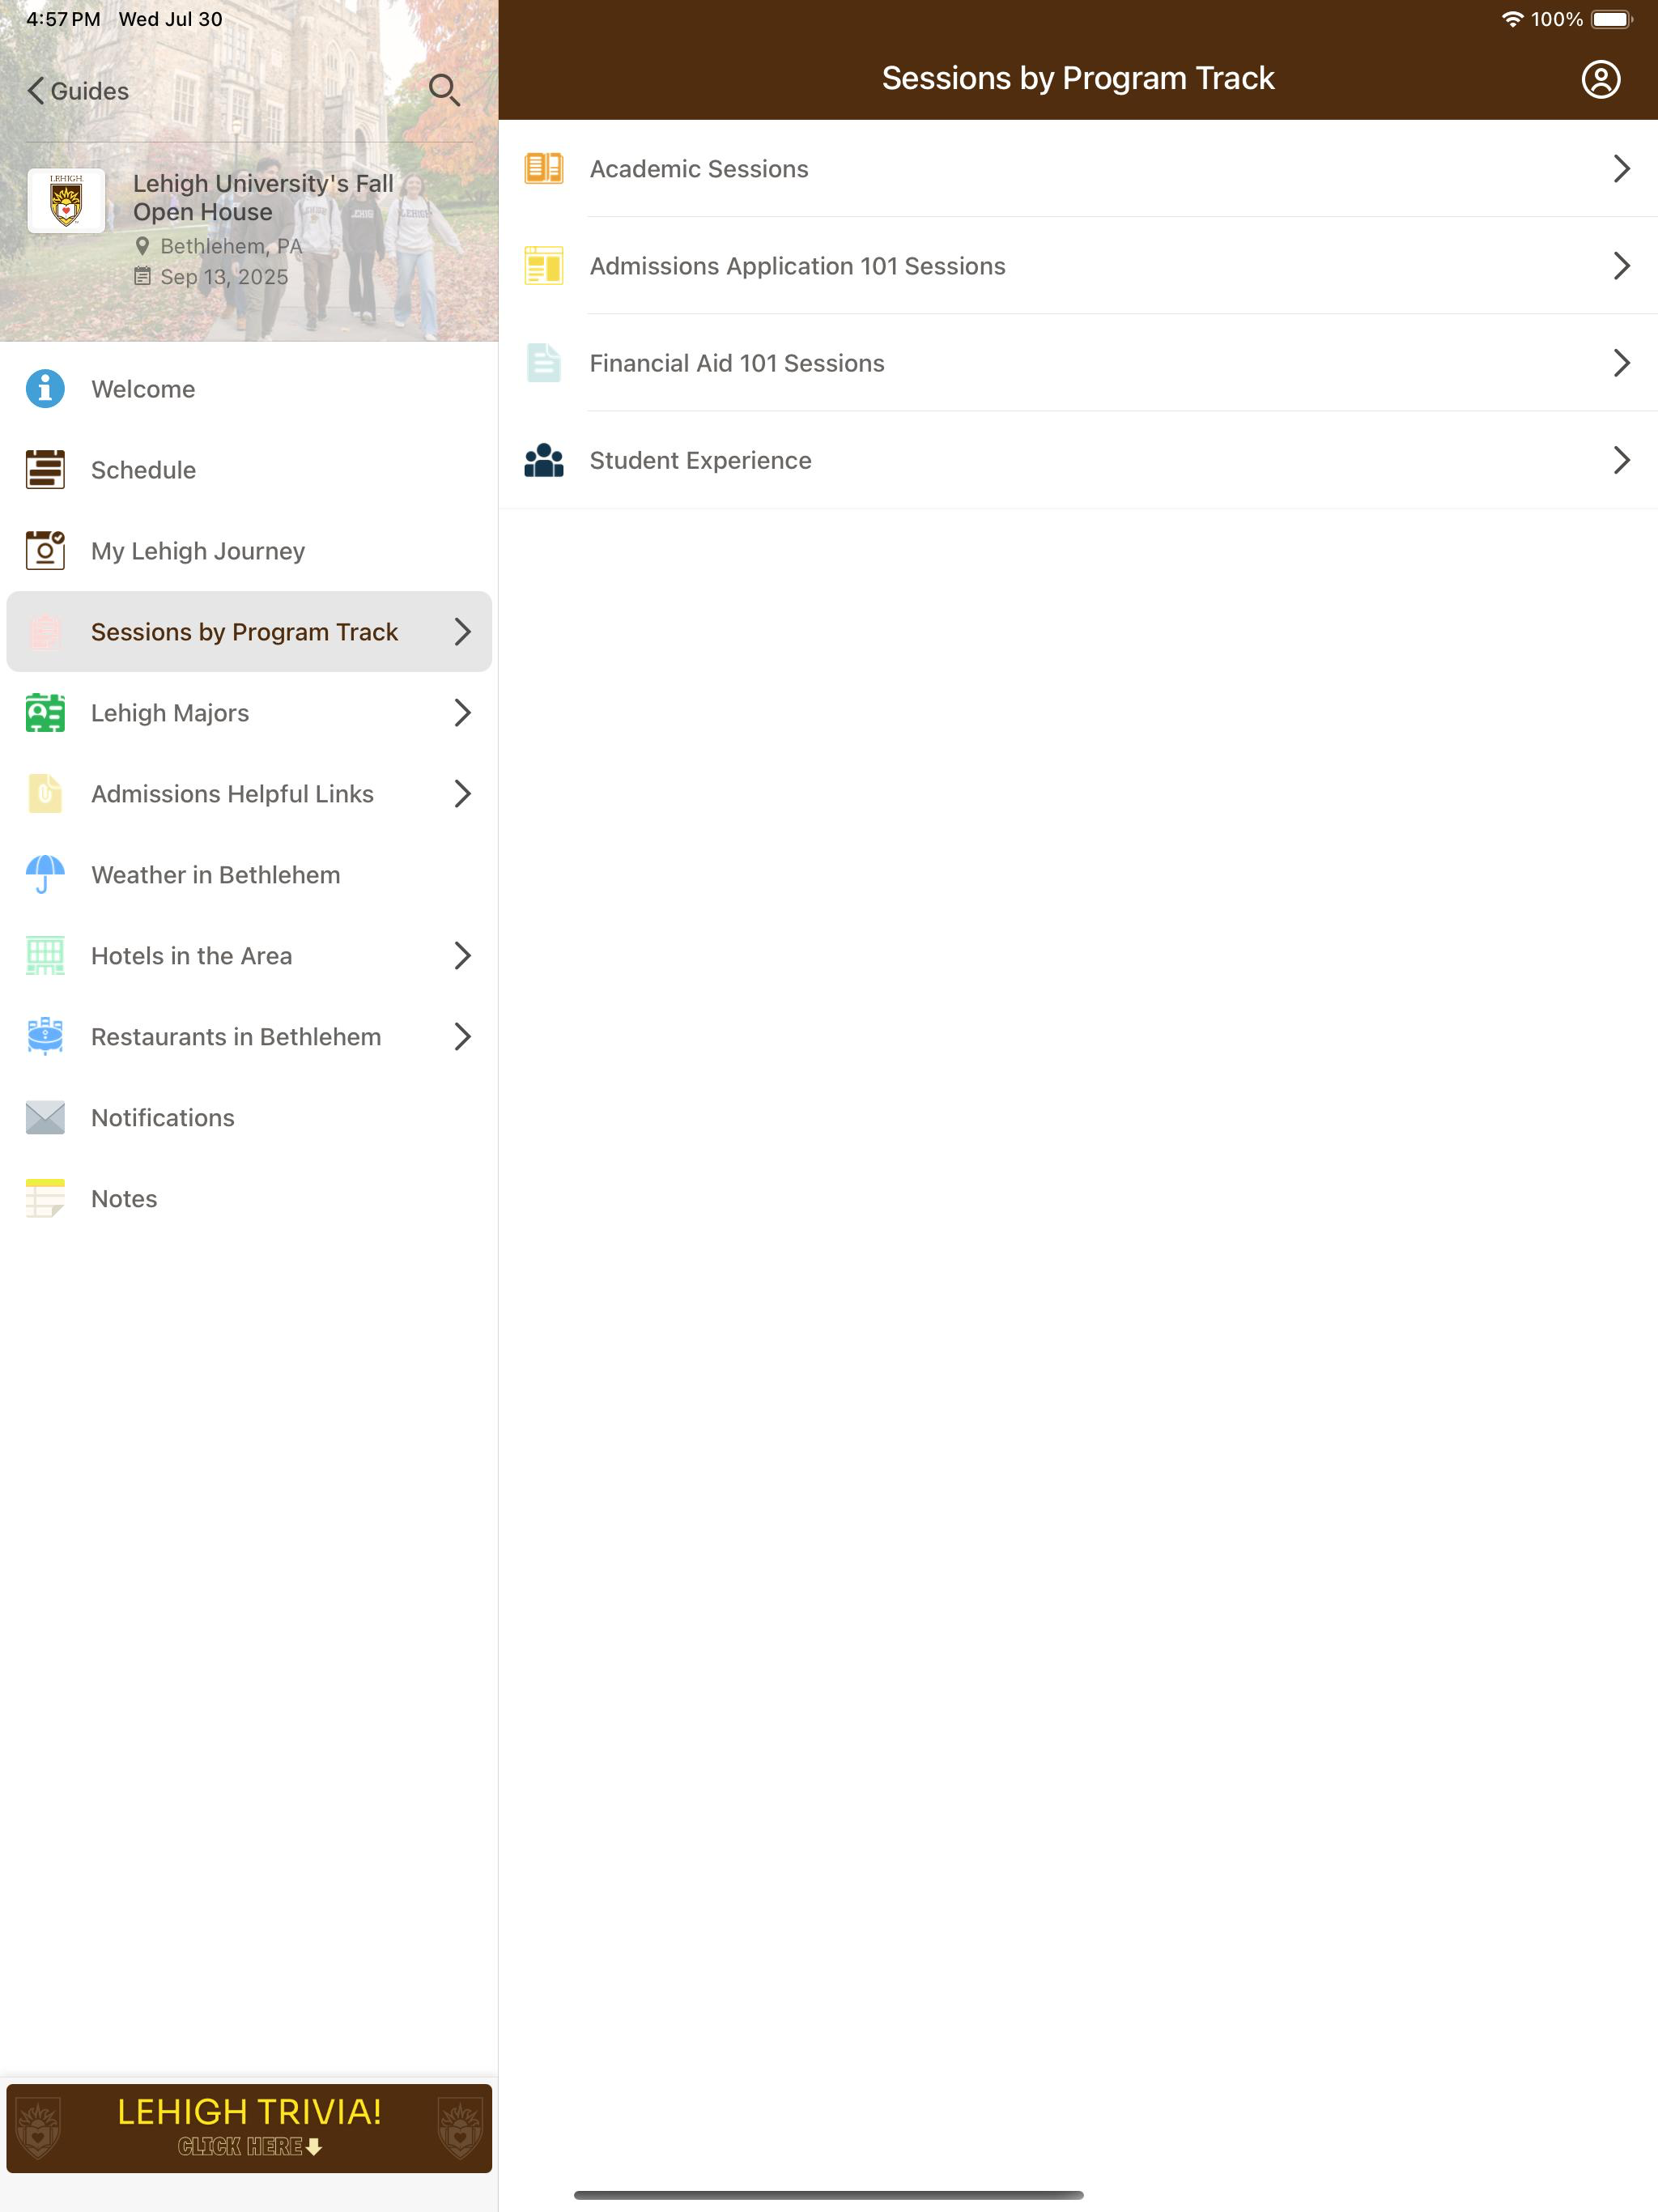This screenshot has height=2212, width=1658.
Task: Click the Admissions Application 101 yellow icon
Action: point(544,266)
